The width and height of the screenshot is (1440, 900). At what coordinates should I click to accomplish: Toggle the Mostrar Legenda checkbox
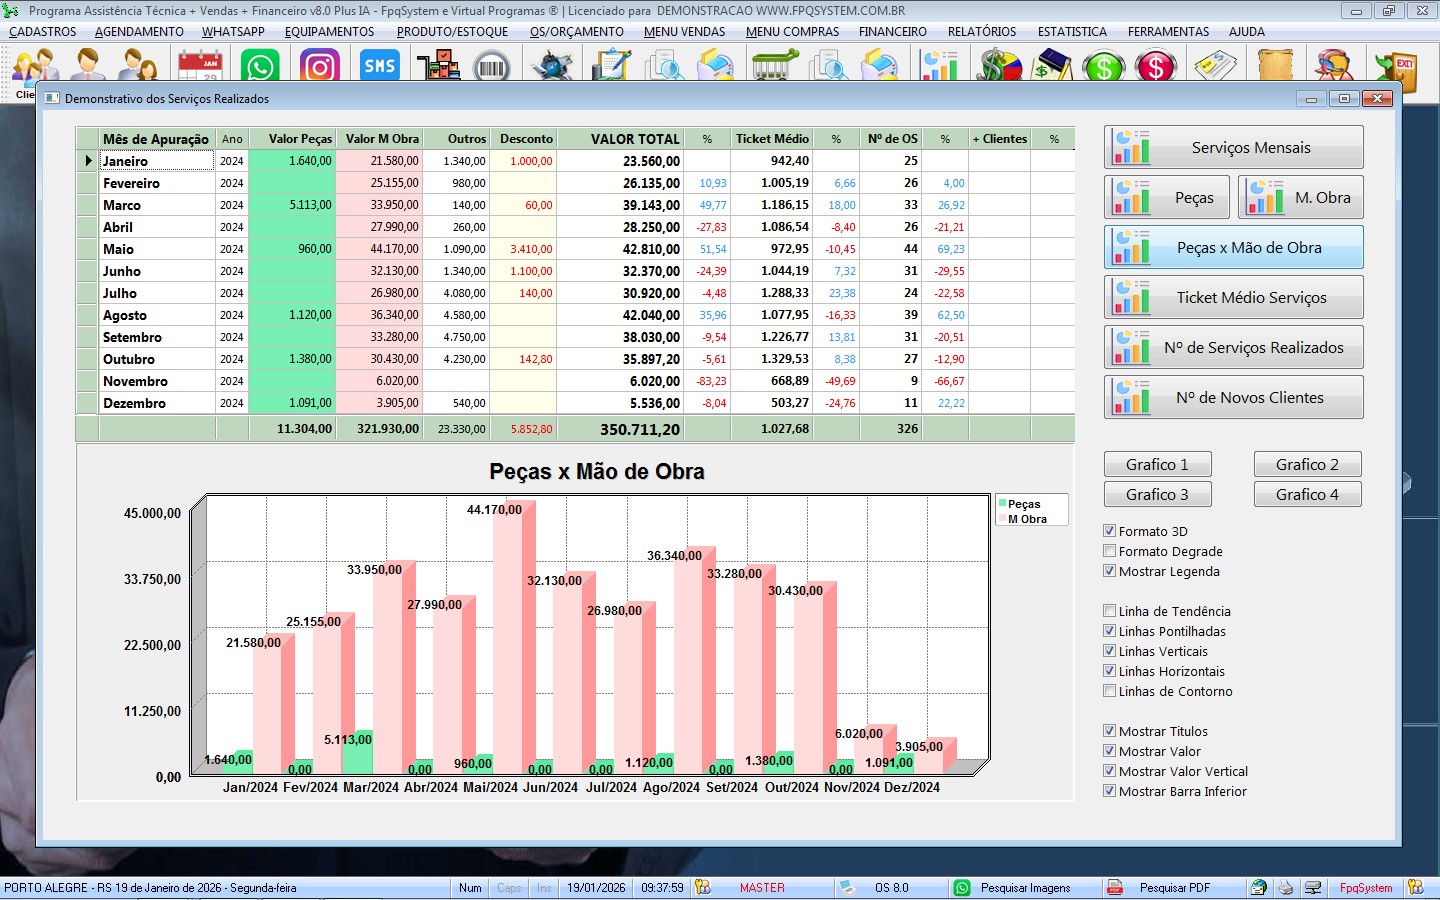(1109, 571)
